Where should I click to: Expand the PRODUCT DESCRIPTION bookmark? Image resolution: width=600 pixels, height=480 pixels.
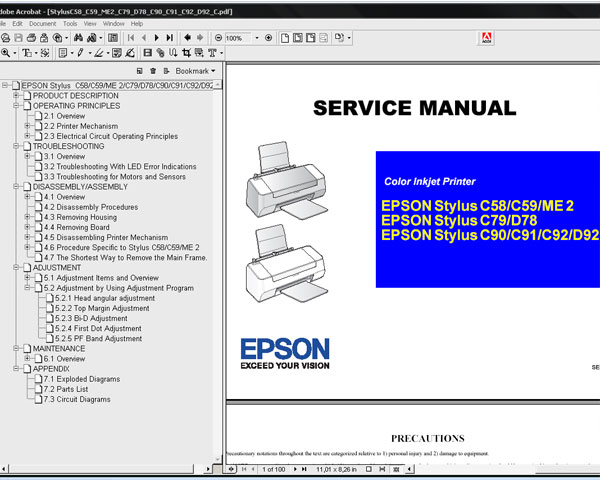coord(16,95)
